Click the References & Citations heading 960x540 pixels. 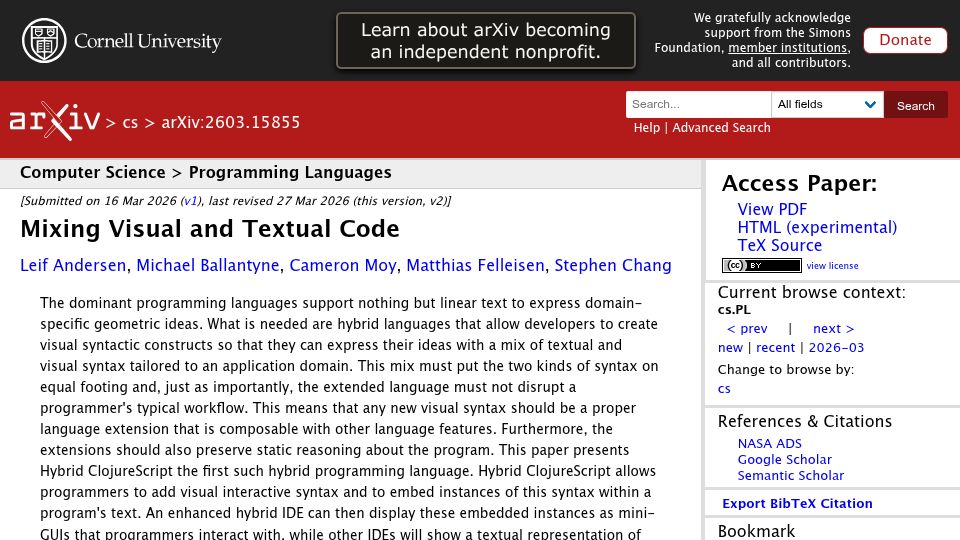pyautogui.click(x=804, y=421)
